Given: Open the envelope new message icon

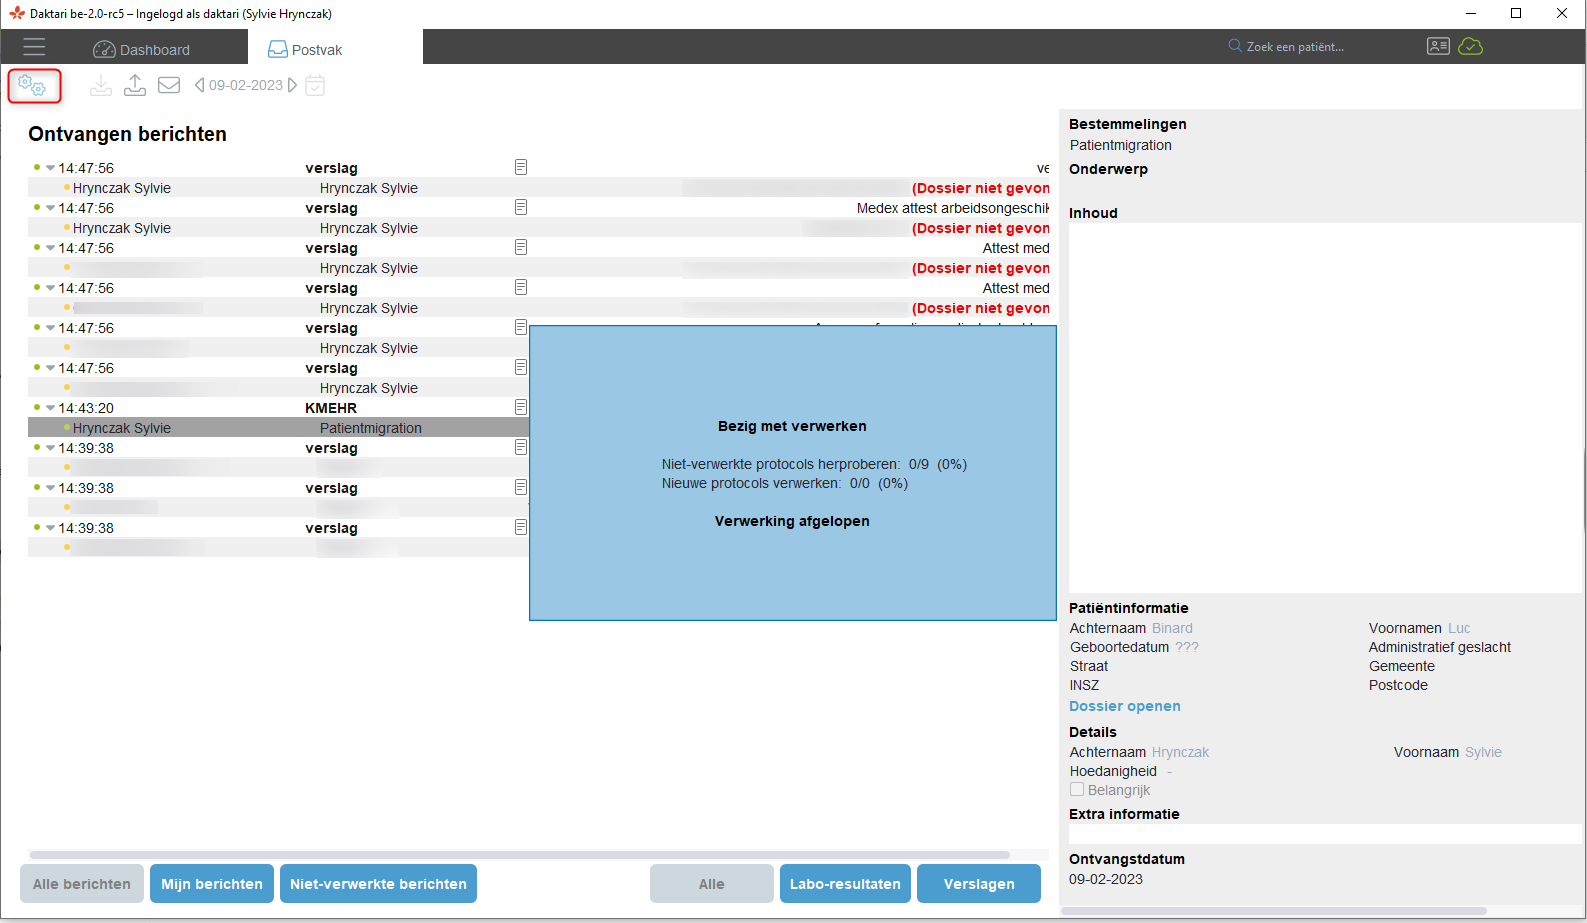Looking at the screenshot, I should 170,86.
